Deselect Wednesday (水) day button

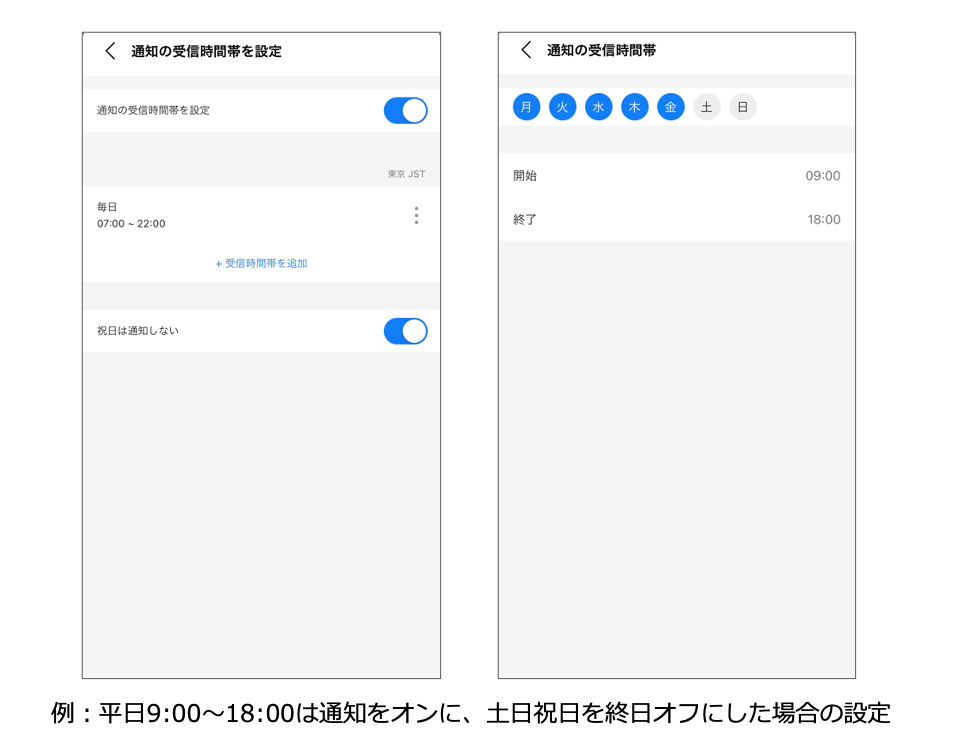point(598,107)
